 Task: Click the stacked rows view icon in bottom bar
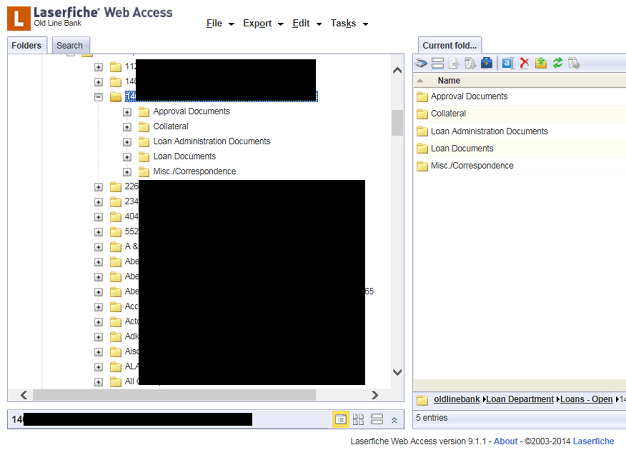377,419
